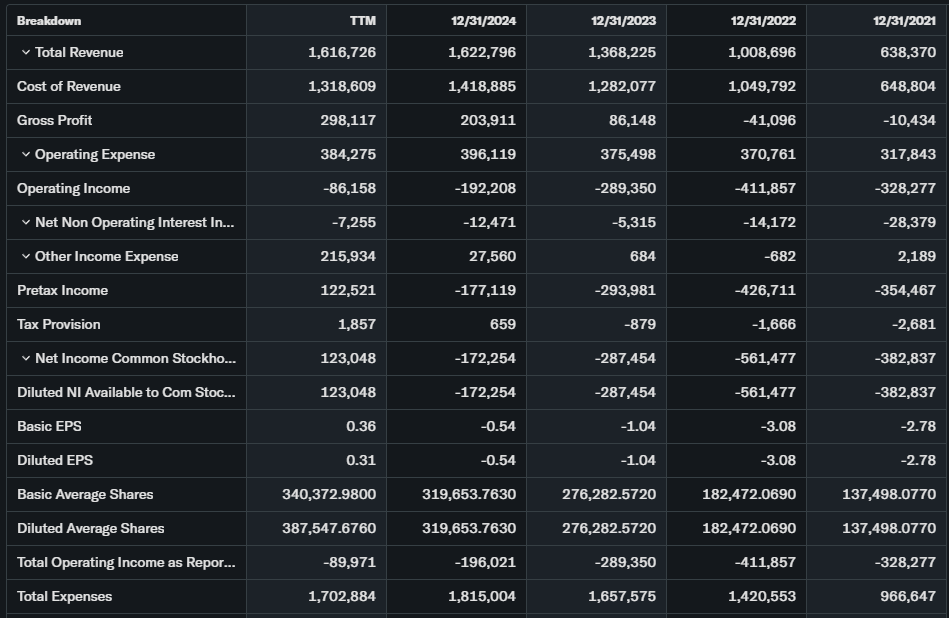This screenshot has height=618, width=949.
Task: Expand the Total Revenue row chevron
Action: tap(25, 53)
